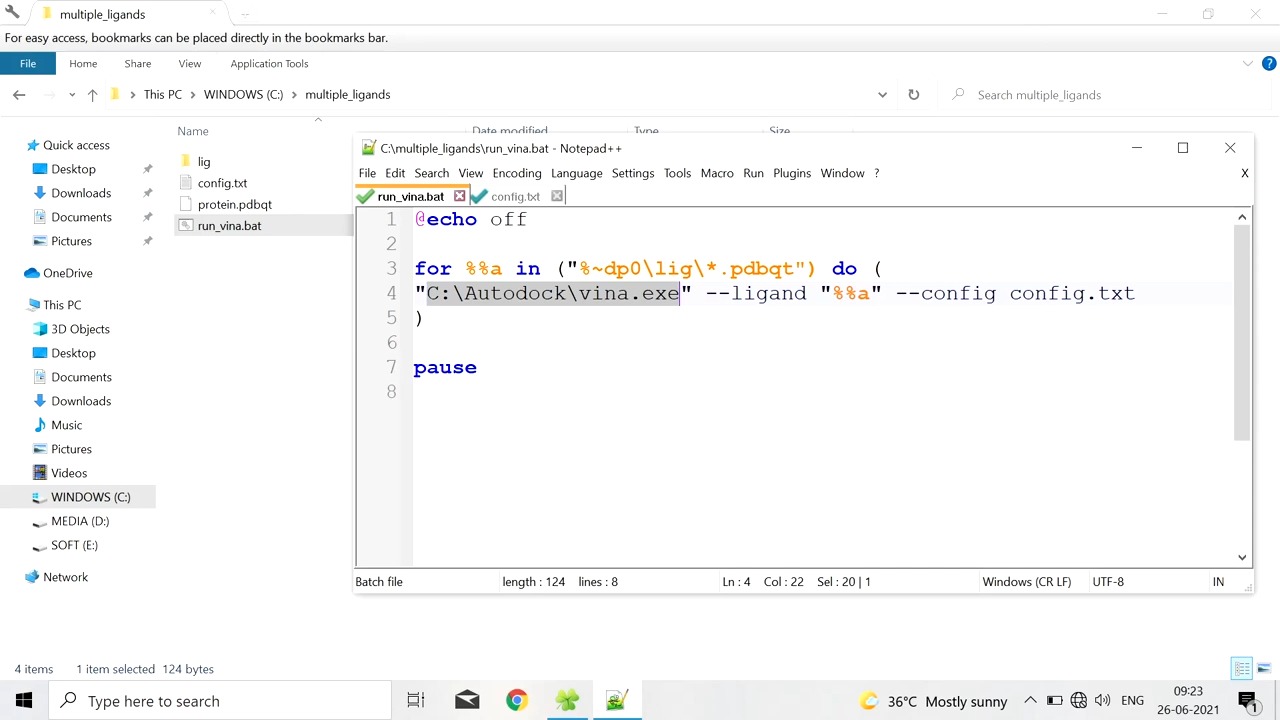Screen dimensions: 1280x720
Task: Open the Home ribbon tab
Action: click(x=83, y=63)
